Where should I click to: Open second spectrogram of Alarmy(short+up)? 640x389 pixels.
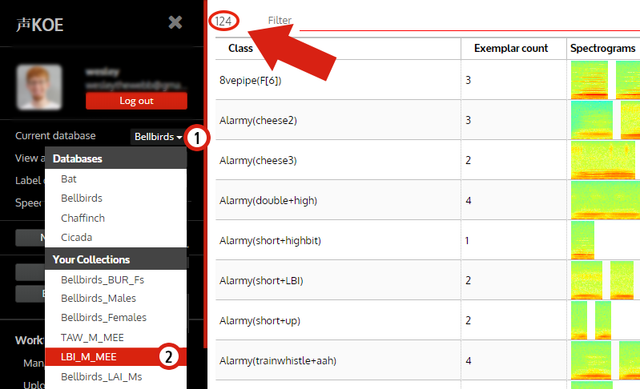click(x=603, y=320)
